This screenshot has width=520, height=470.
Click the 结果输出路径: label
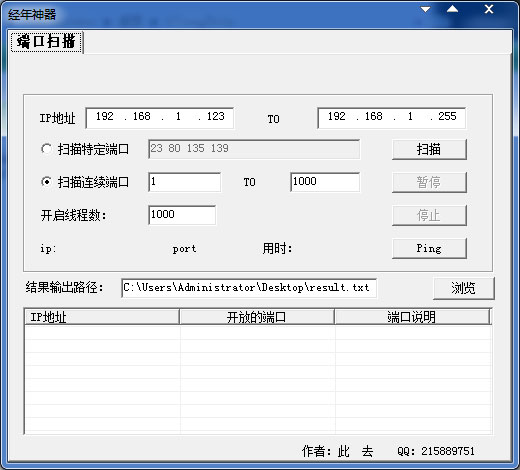[65, 287]
